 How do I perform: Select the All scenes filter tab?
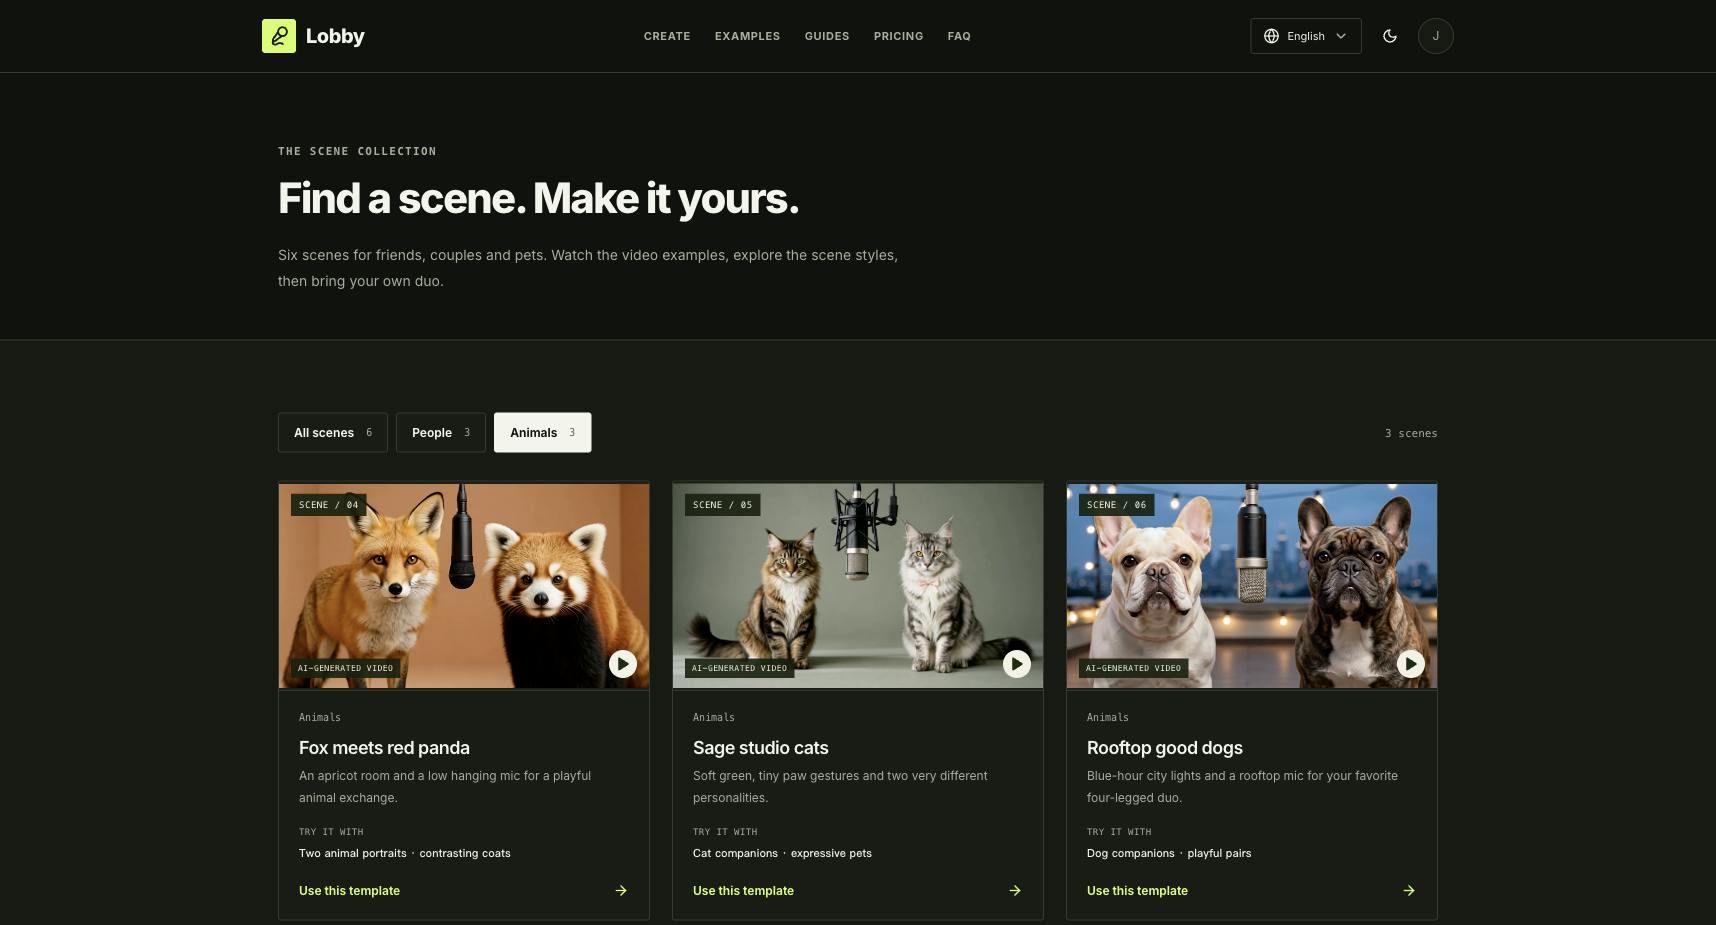pyautogui.click(x=333, y=433)
